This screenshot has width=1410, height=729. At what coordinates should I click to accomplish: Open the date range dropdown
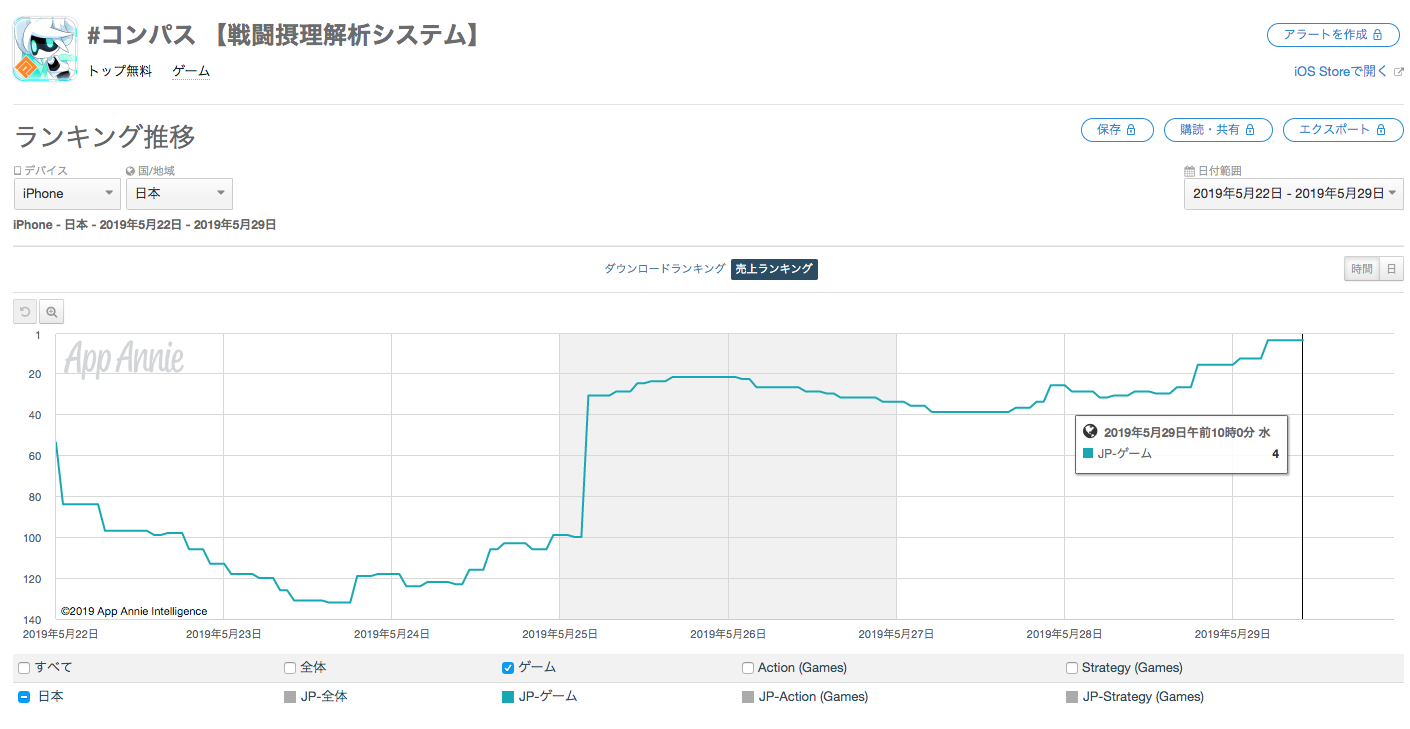[1293, 193]
